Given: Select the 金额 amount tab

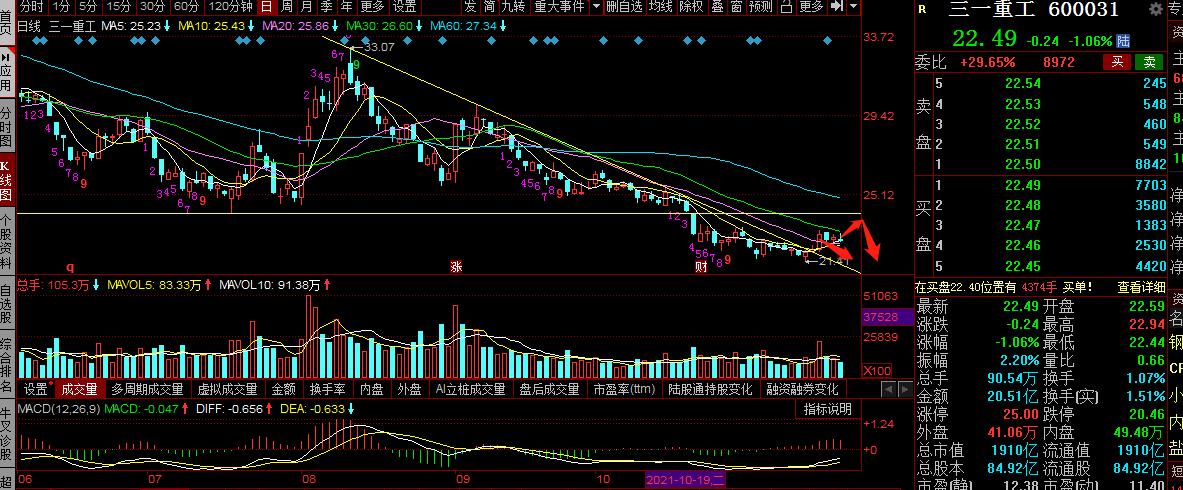Looking at the screenshot, I should tap(284, 390).
